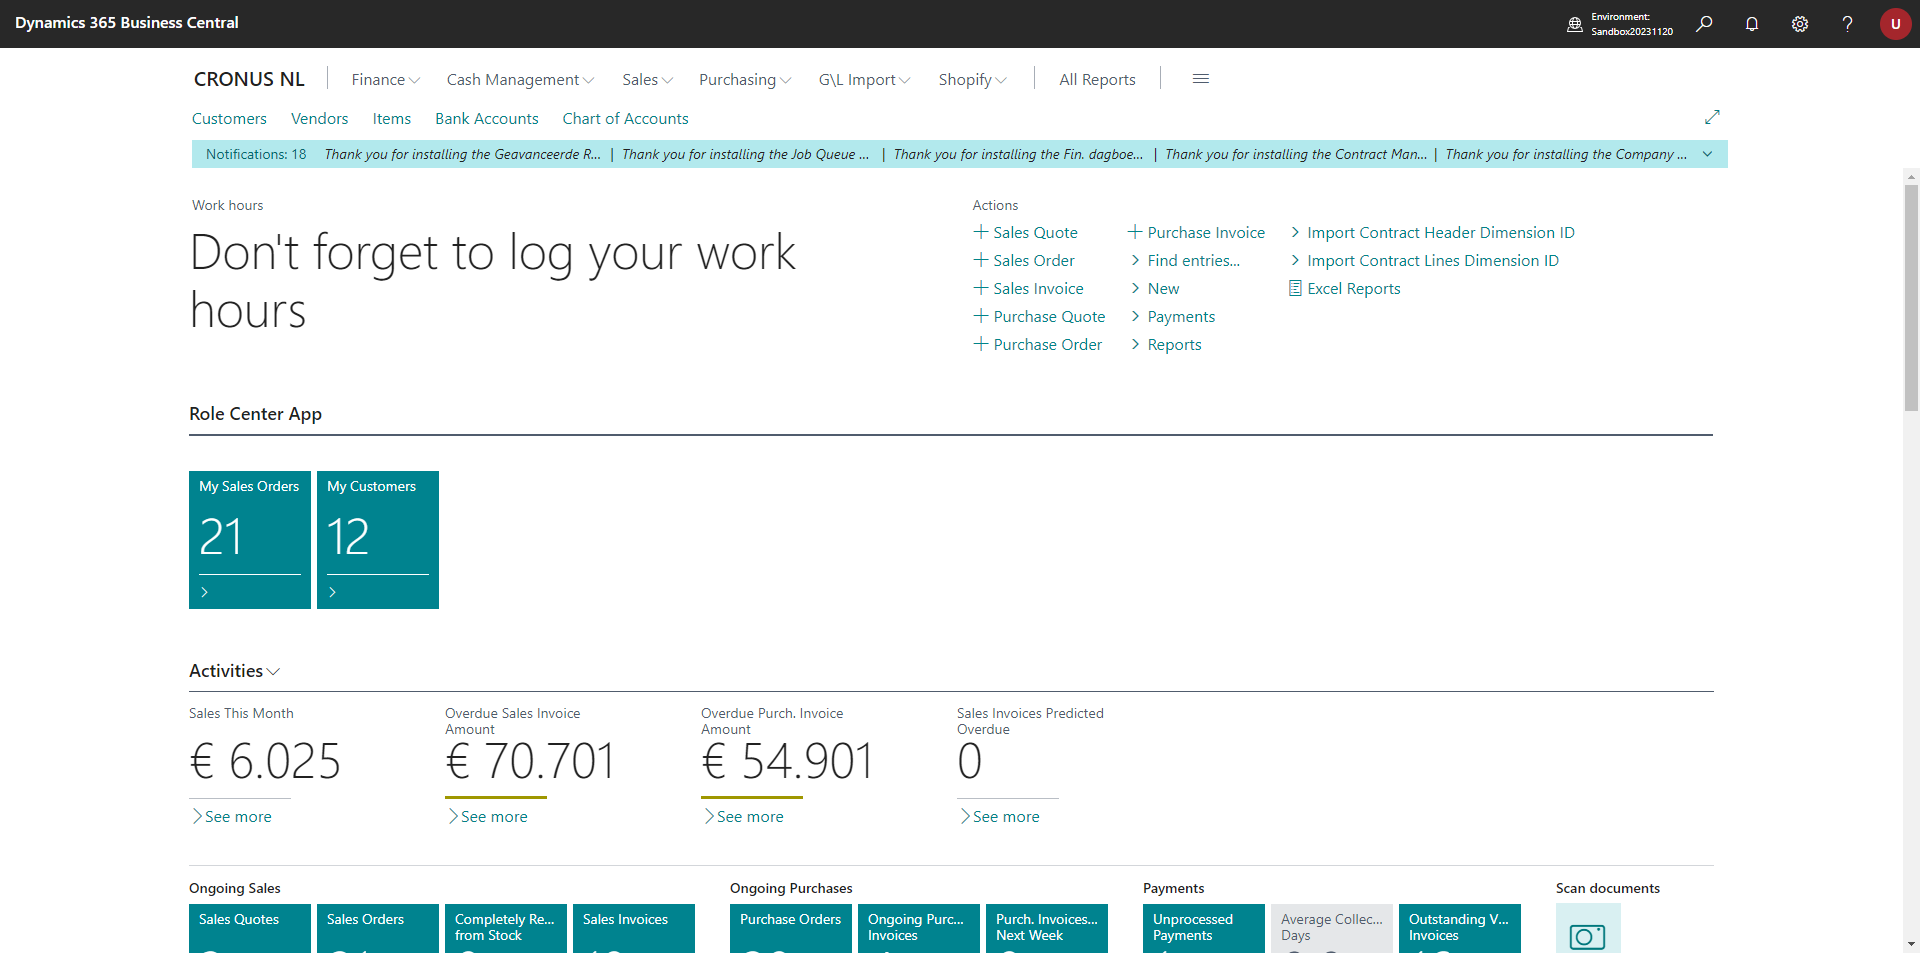
Task: Open the Excel Reports action
Action: [x=1353, y=289]
